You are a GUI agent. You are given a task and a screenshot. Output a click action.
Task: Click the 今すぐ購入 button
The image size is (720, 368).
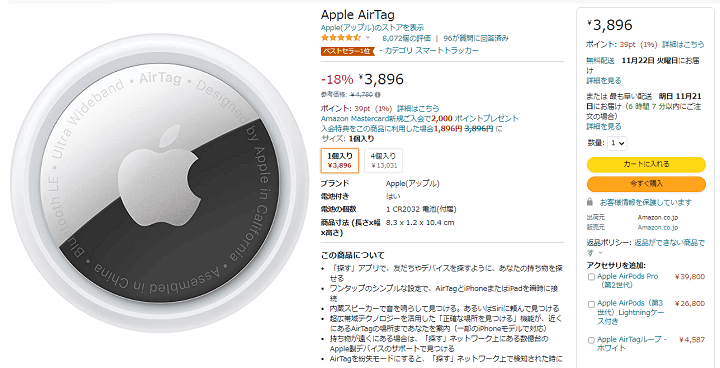(x=646, y=184)
